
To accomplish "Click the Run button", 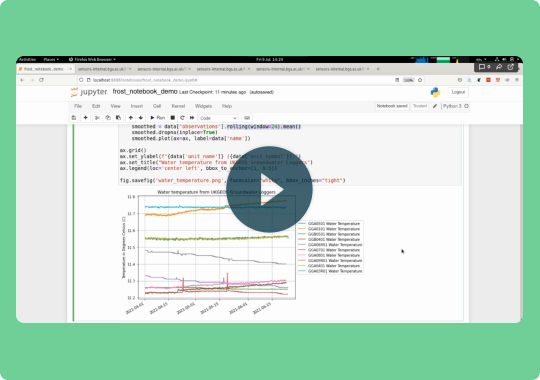I will click(158, 118).
